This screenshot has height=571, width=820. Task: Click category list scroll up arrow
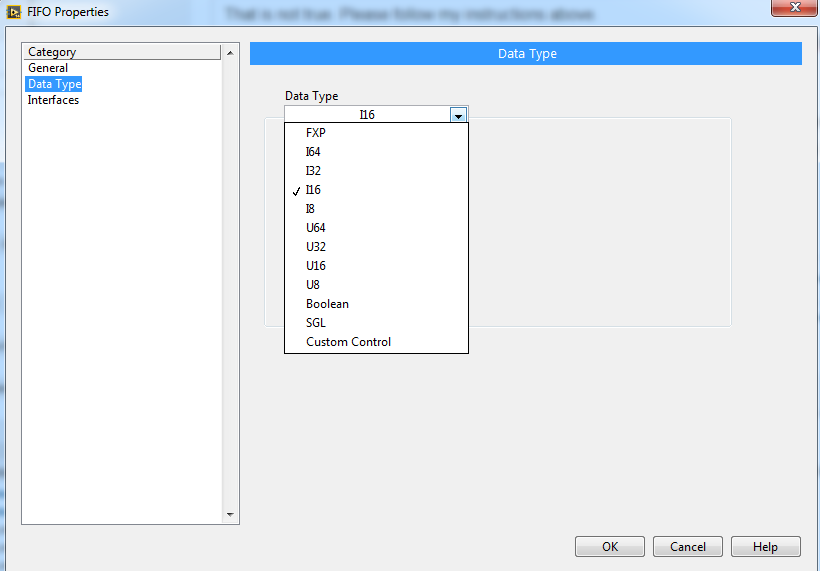(230, 53)
